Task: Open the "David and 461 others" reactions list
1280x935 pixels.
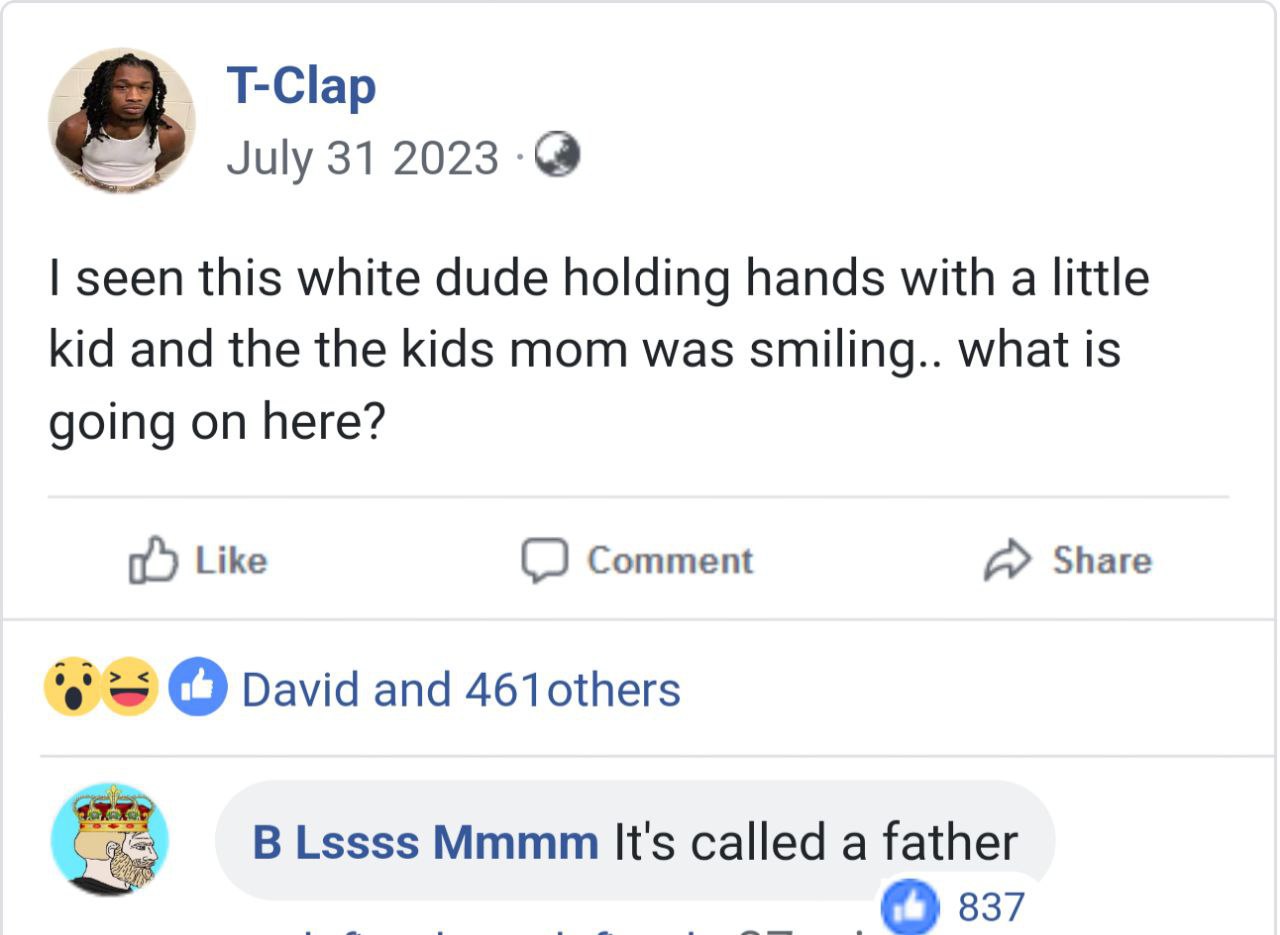Action: point(461,690)
